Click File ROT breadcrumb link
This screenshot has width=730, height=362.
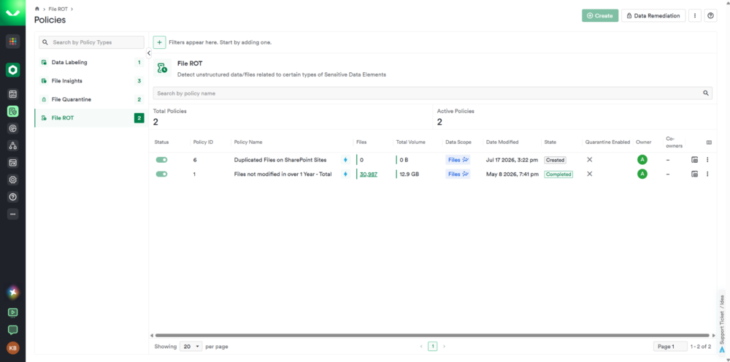58,9
